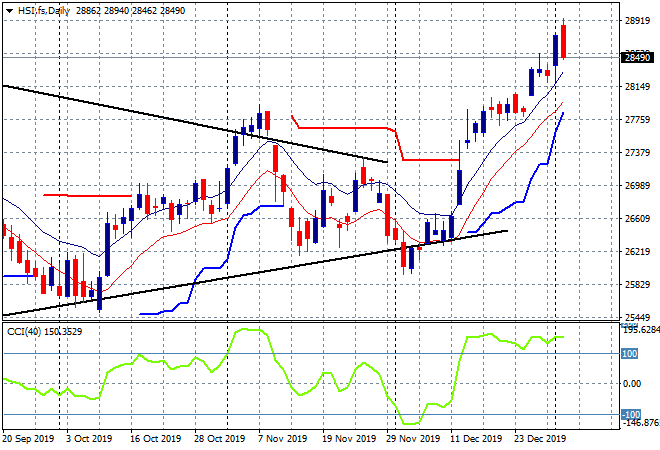Screen dimensions: 660x450
Task: Click the CCI -100 level label
Action: pos(631,415)
